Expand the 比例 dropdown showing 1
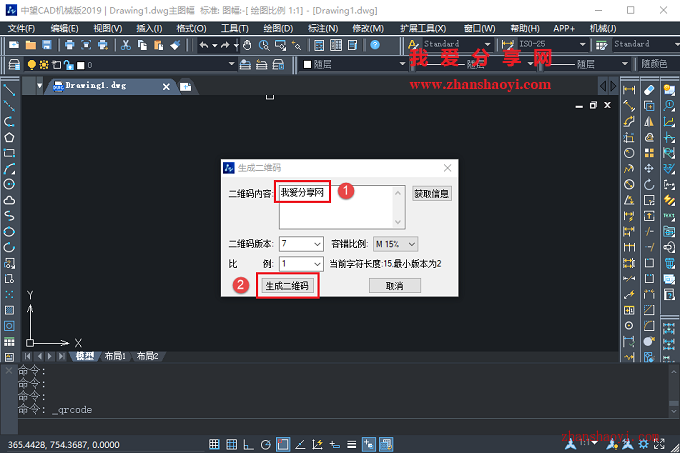 (317, 264)
